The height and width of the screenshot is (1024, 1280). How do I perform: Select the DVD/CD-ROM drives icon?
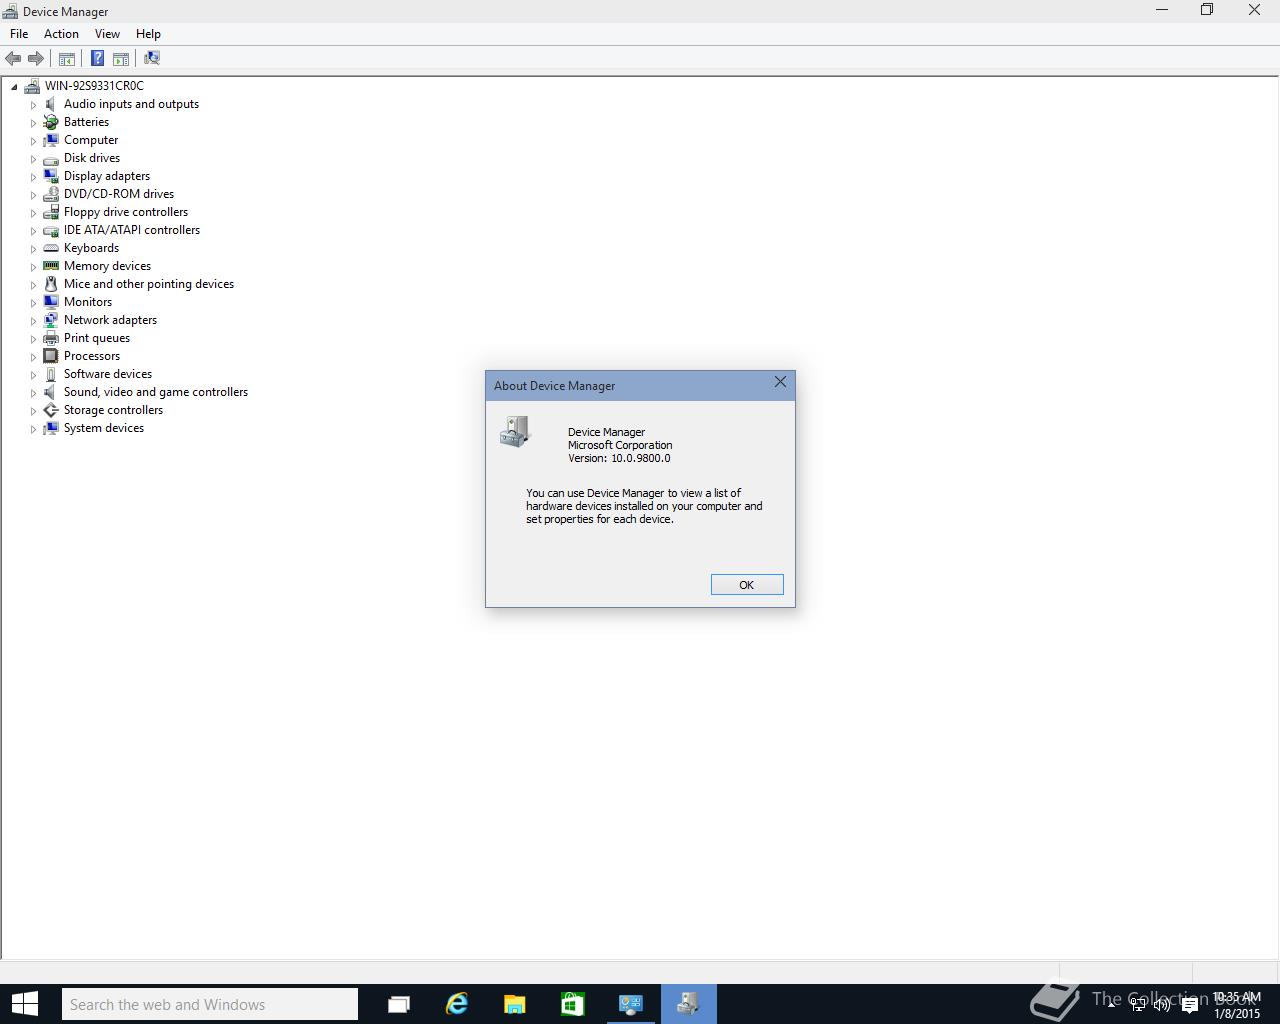(x=51, y=194)
